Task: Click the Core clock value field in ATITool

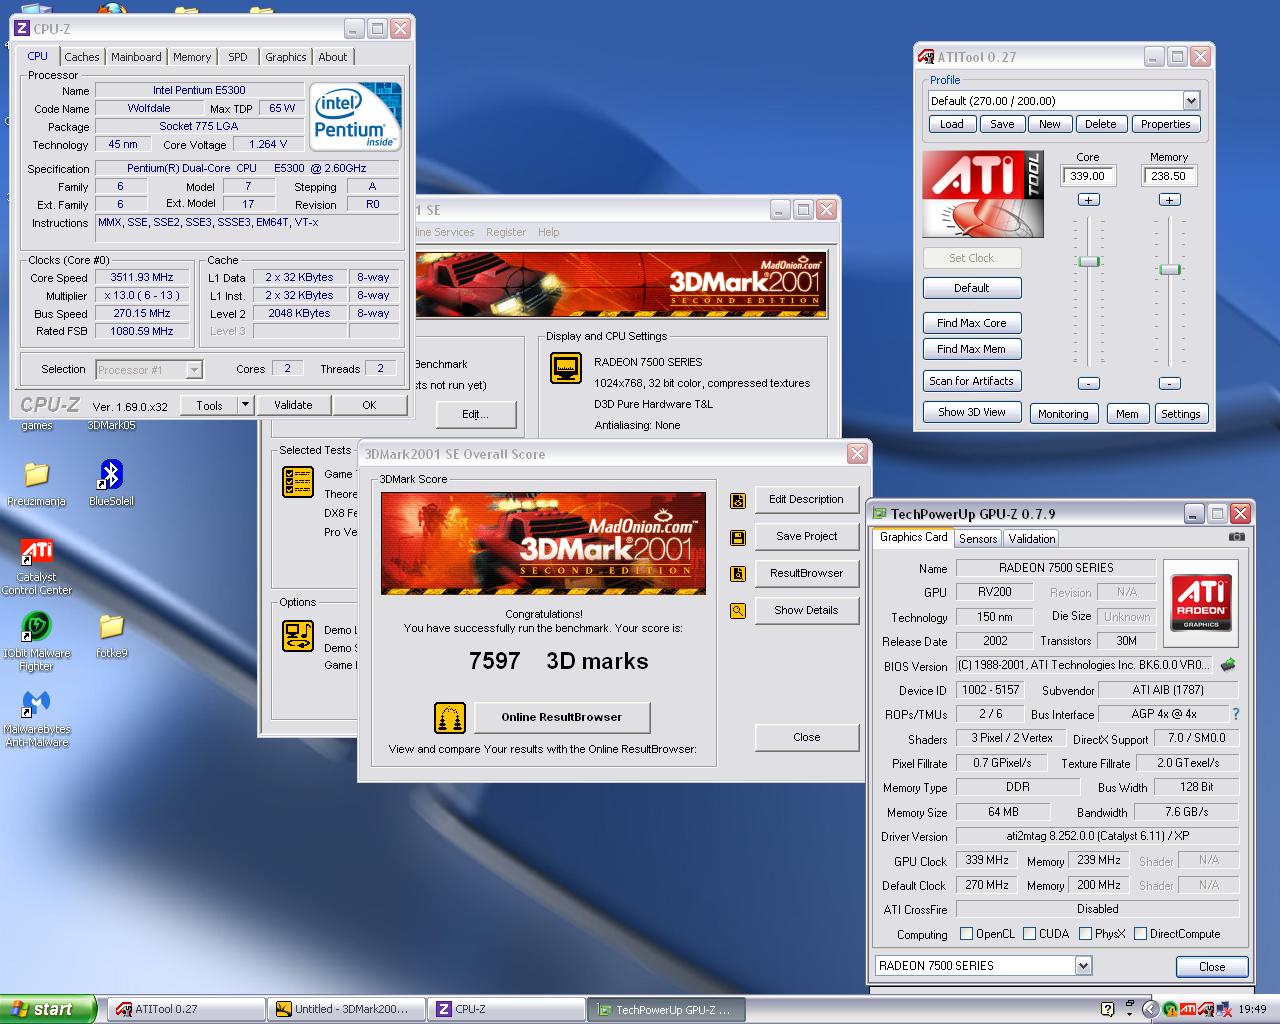Action: coord(1088,176)
